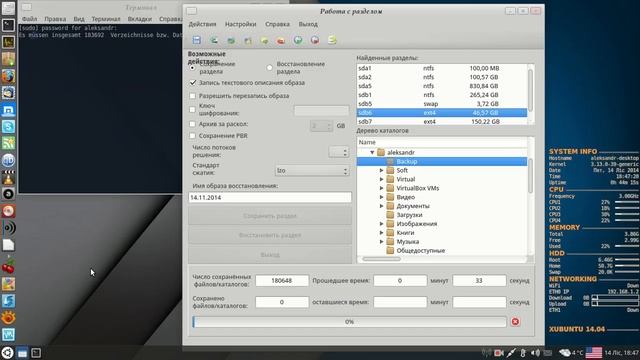
Task: Select the 'Загрузки' folder in tree
Action: pyautogui.click(x=409, y=215)
